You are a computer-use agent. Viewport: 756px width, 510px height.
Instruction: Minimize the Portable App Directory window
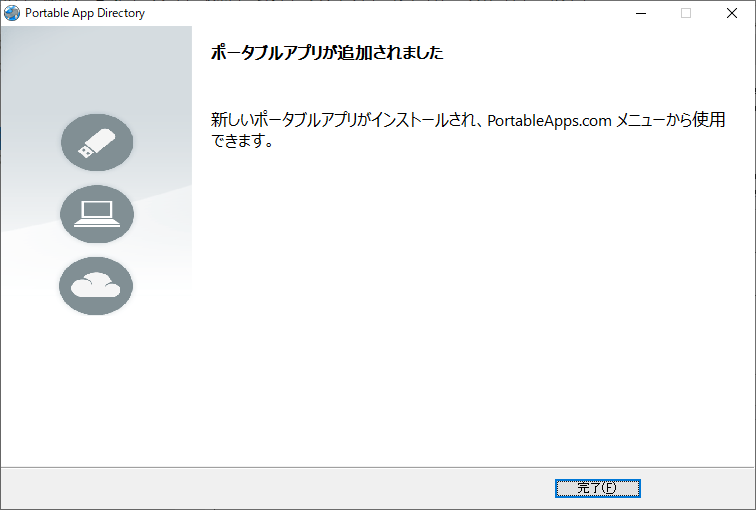coord(641,13)
